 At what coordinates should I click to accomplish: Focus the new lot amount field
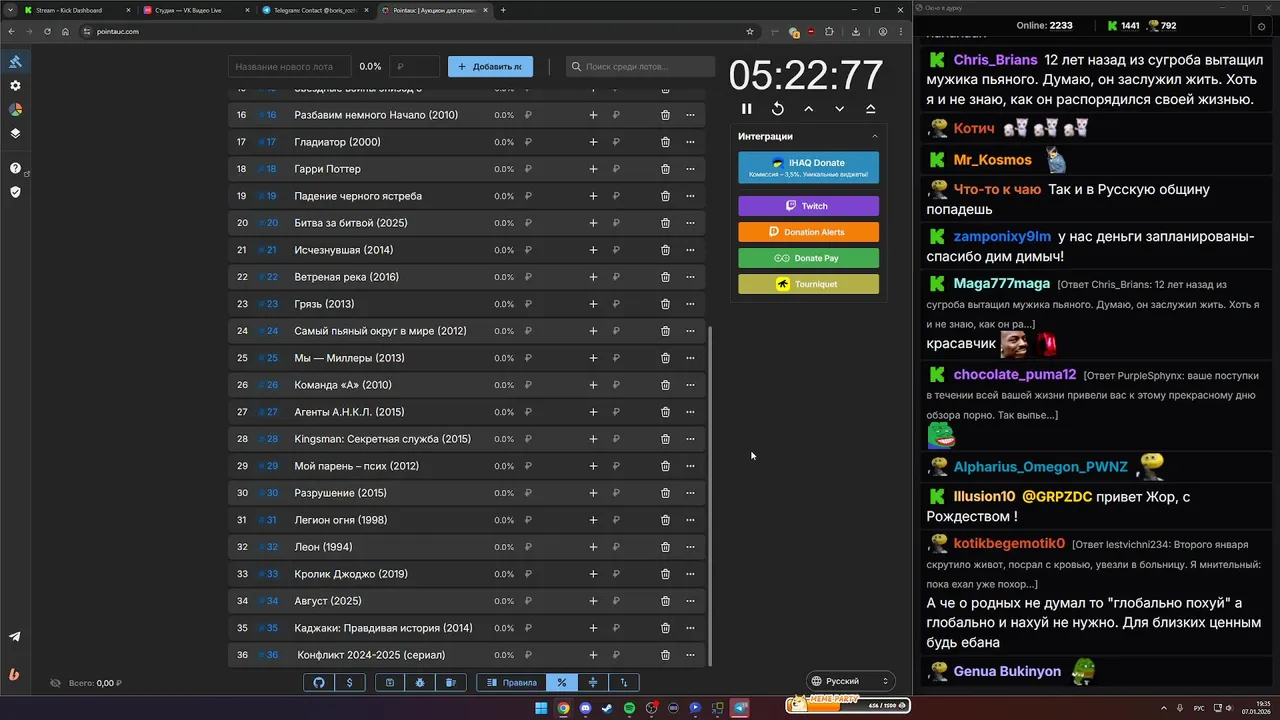pyautogui.click(x=415, y=67)
